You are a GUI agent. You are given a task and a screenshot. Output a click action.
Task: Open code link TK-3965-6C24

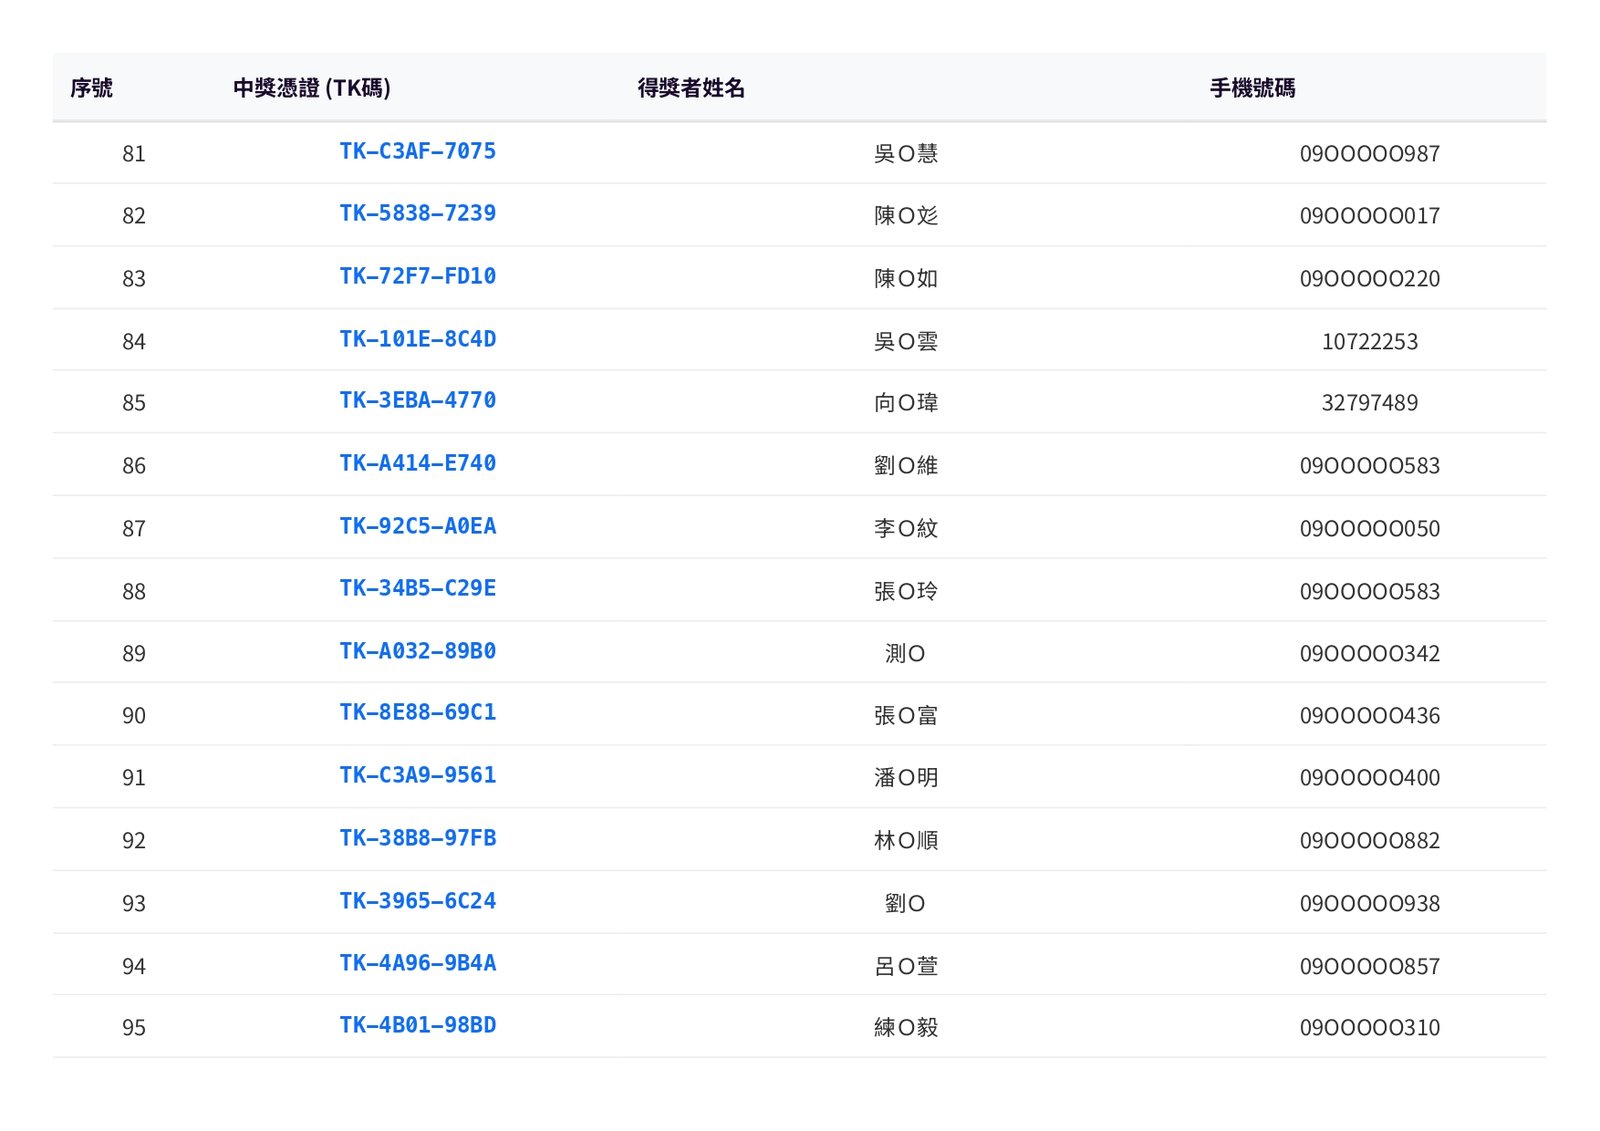[417, 902]
